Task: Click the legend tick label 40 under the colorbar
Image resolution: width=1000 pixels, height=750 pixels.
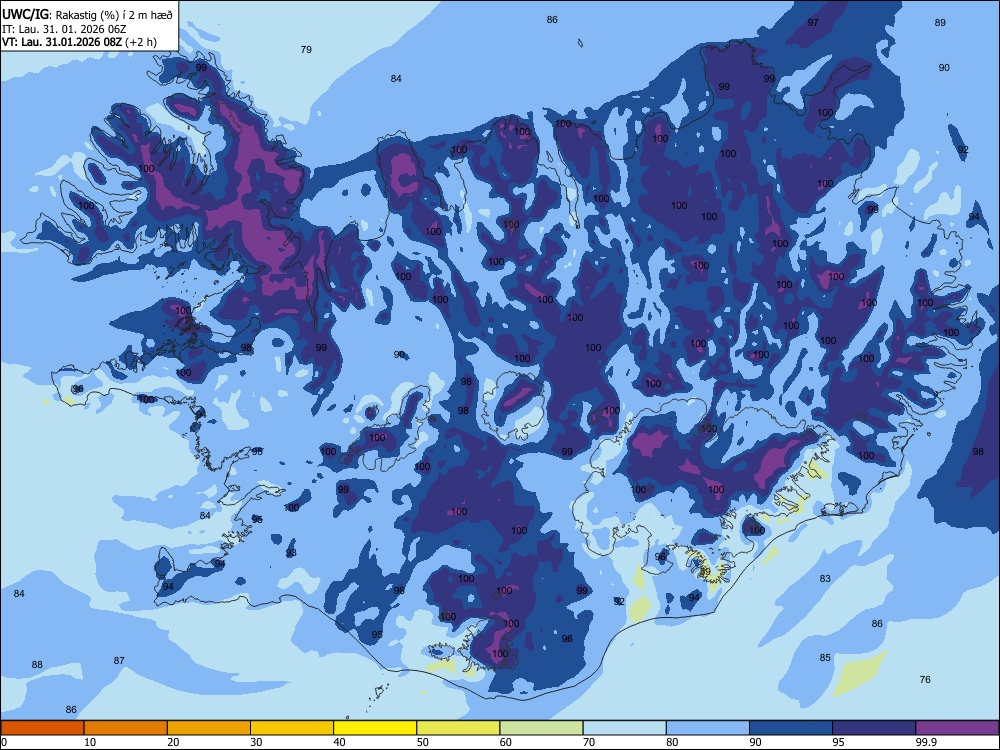Action: (339, 742)
